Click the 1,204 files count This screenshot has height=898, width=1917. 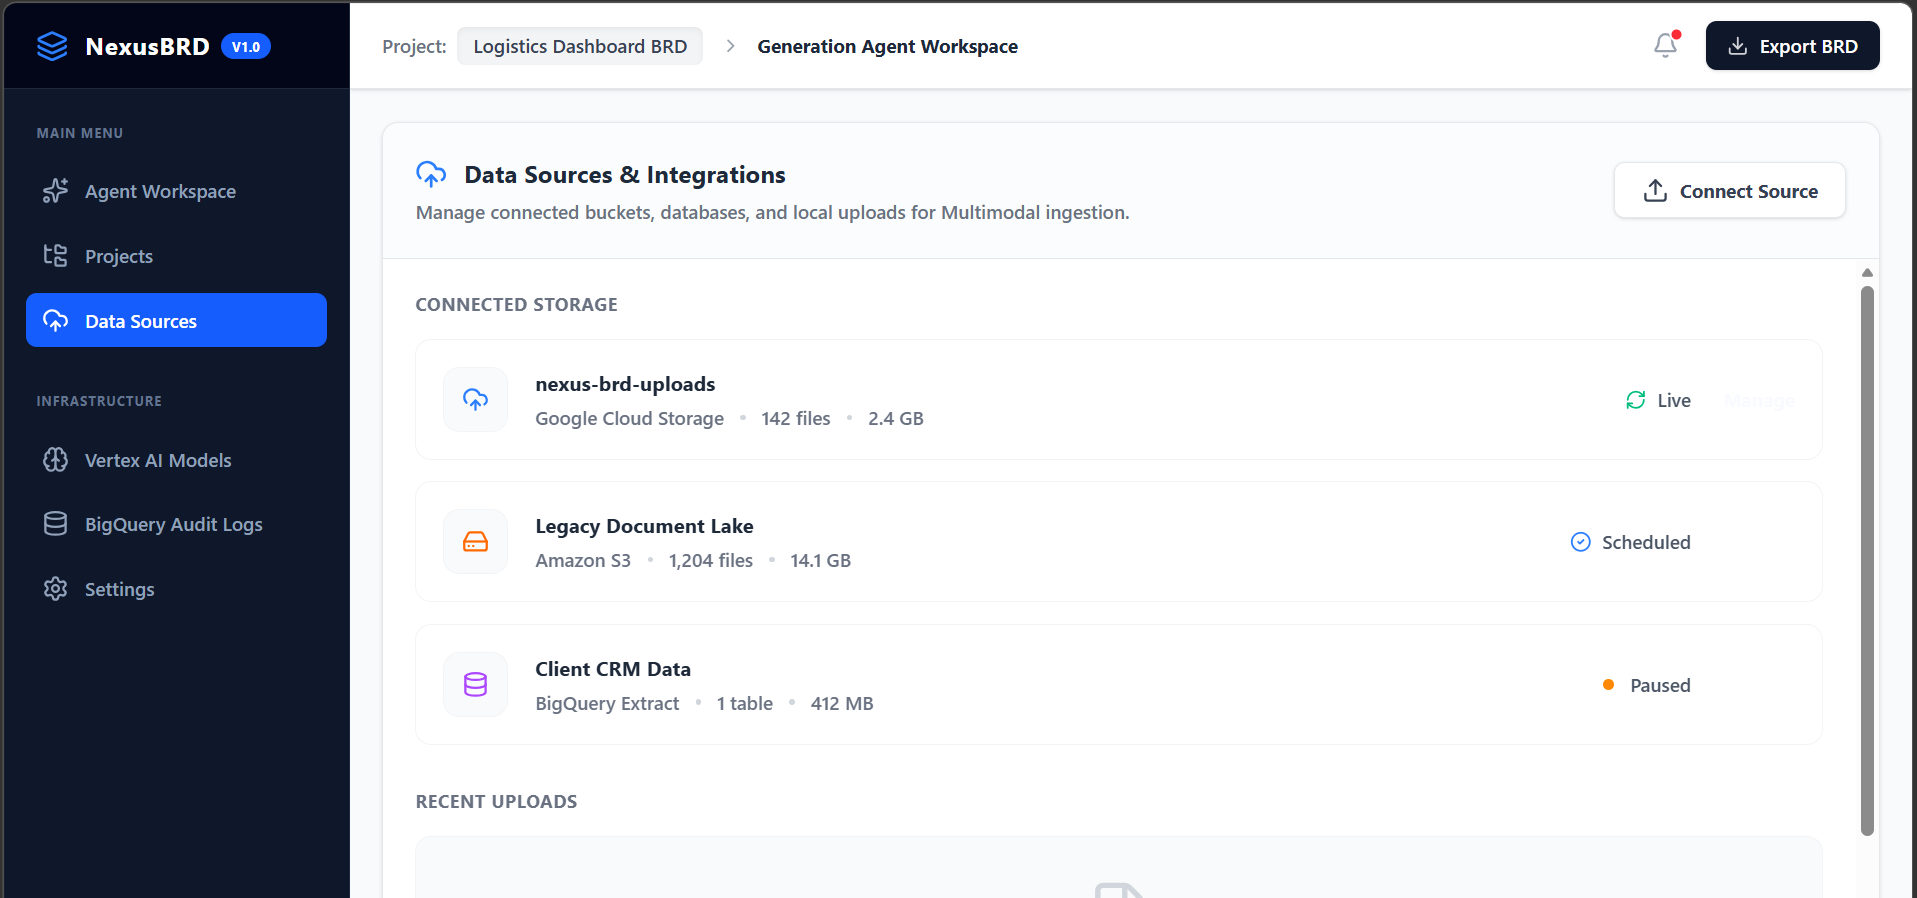(x=711, y=560)
